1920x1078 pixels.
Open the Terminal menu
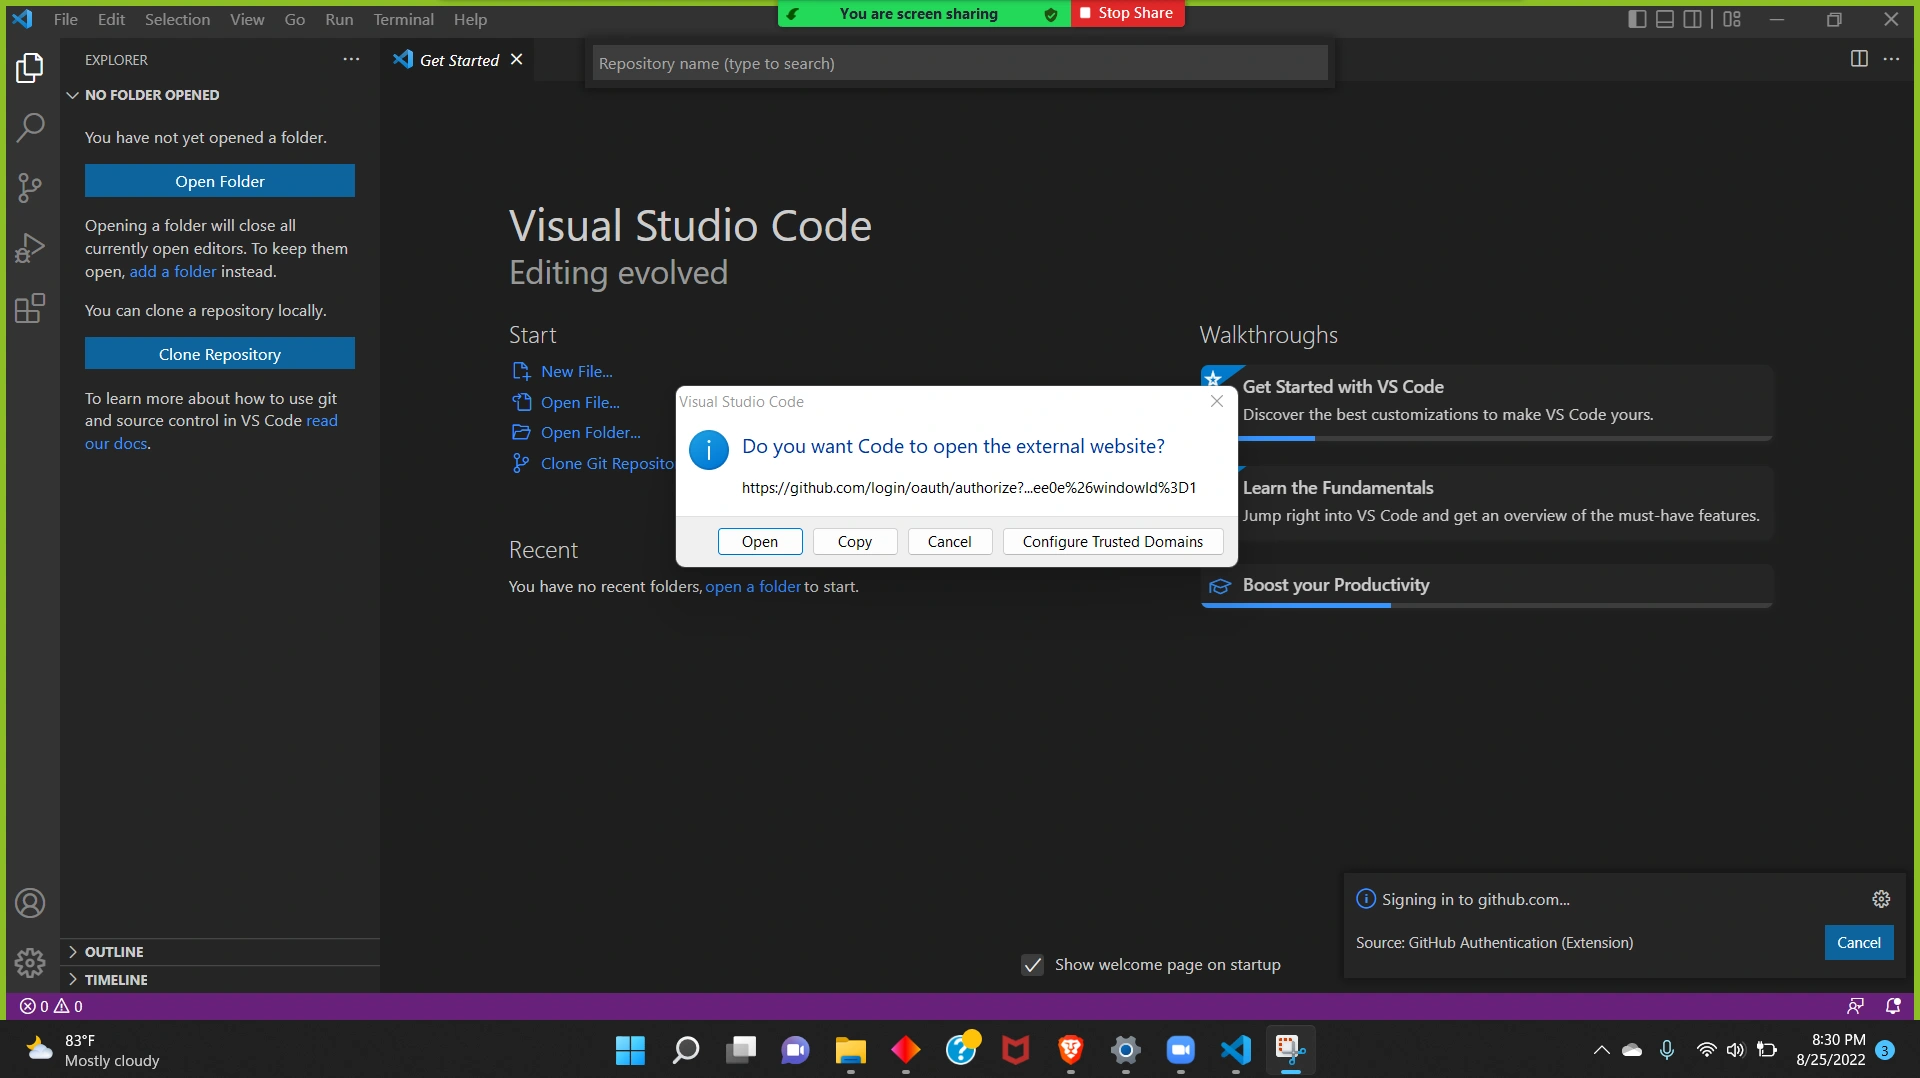(403, 19)
